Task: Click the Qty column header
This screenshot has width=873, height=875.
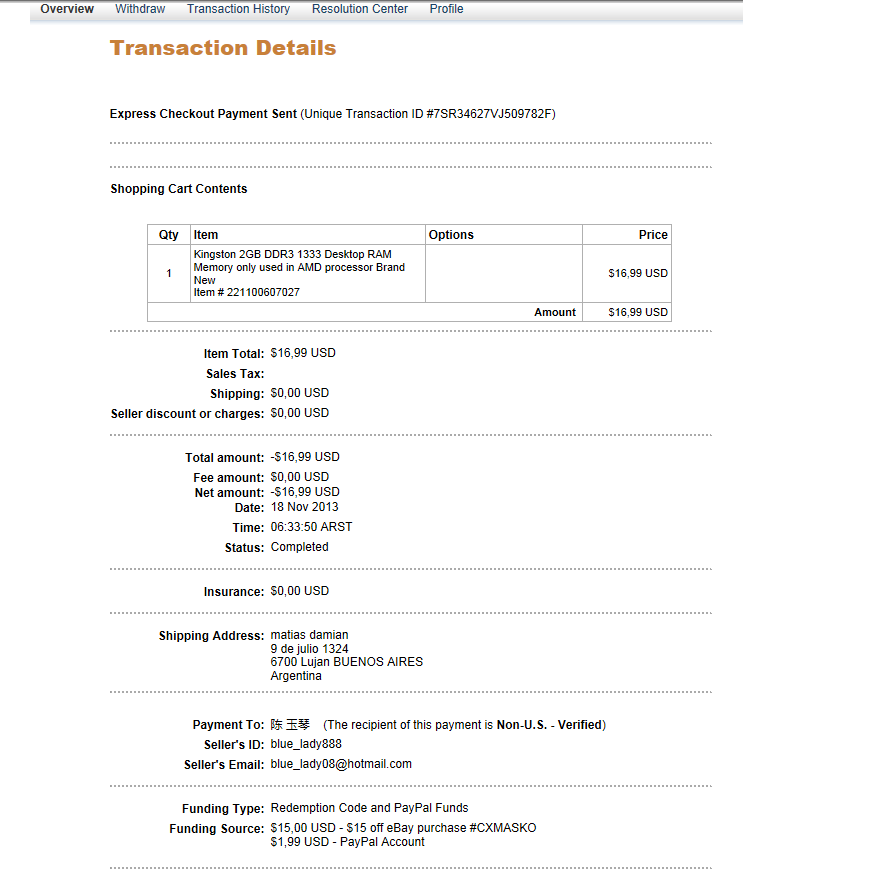Action: coord(169,235)
